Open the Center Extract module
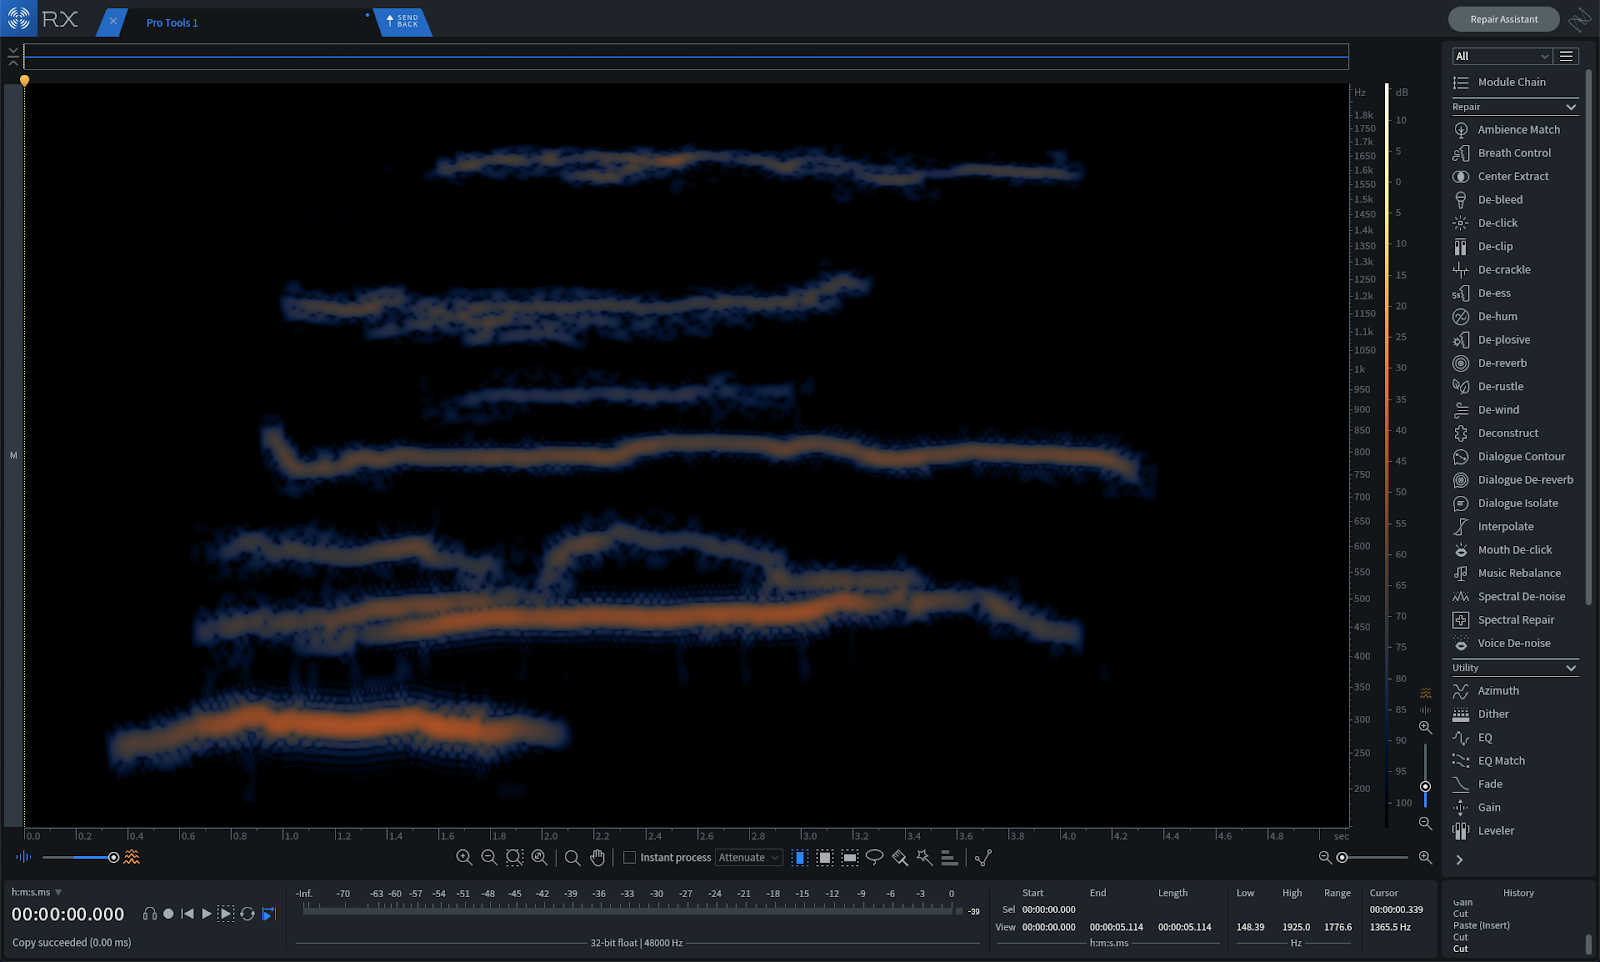The image size is (1600, 962). [1515, 176]
